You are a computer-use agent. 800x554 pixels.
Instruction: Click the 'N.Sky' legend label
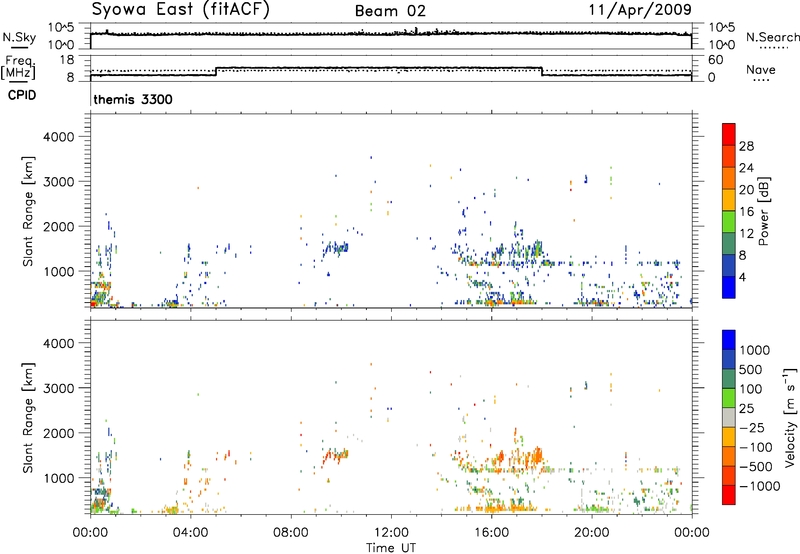pos(19,37)
